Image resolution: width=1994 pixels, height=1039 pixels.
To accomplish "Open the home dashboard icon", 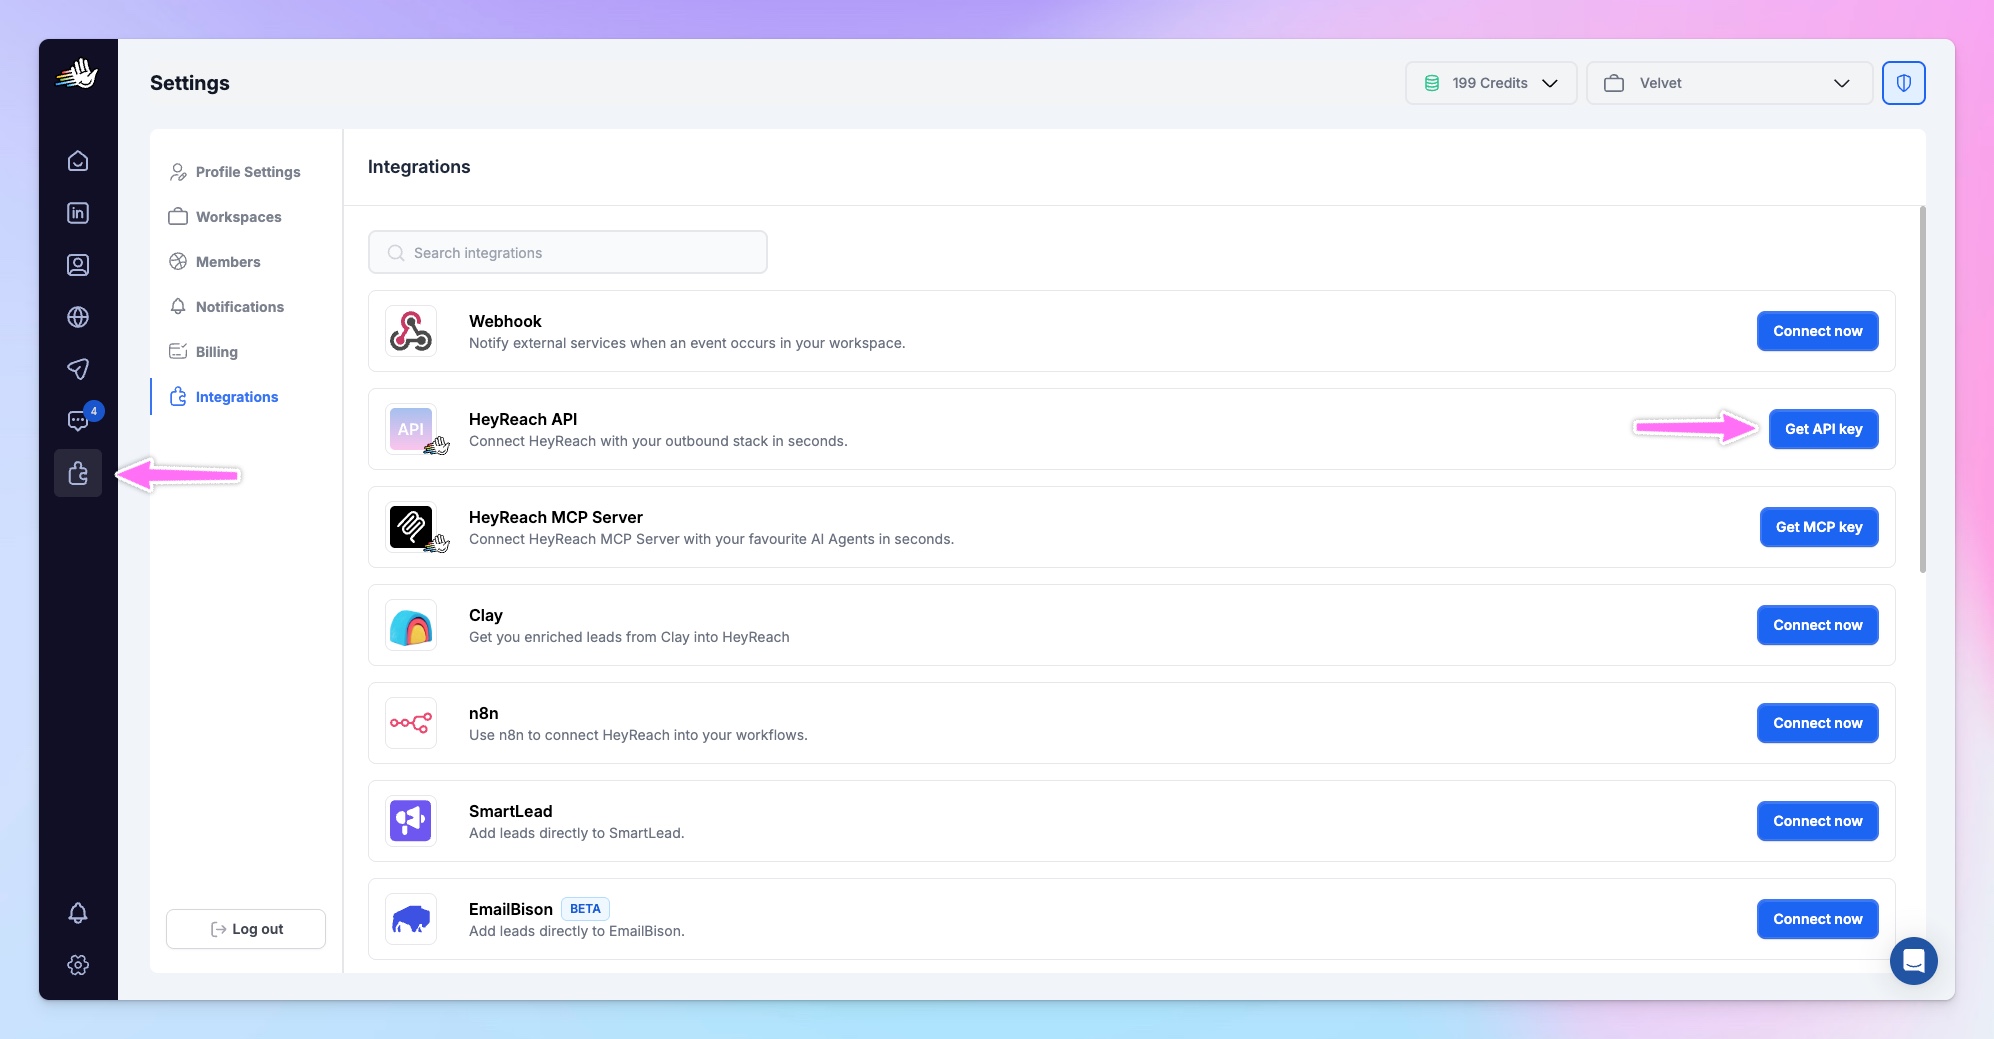I will tap(78, 161).
